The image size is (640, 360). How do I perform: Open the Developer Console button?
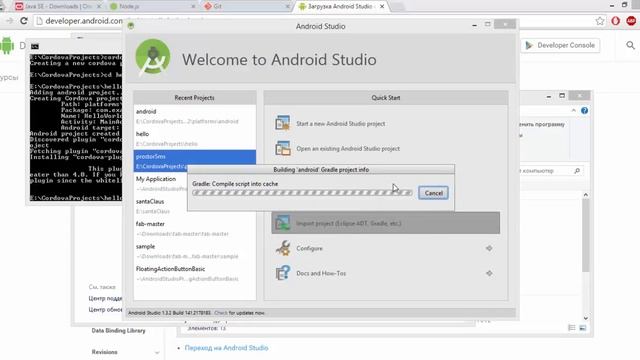[x=560, y=45]
